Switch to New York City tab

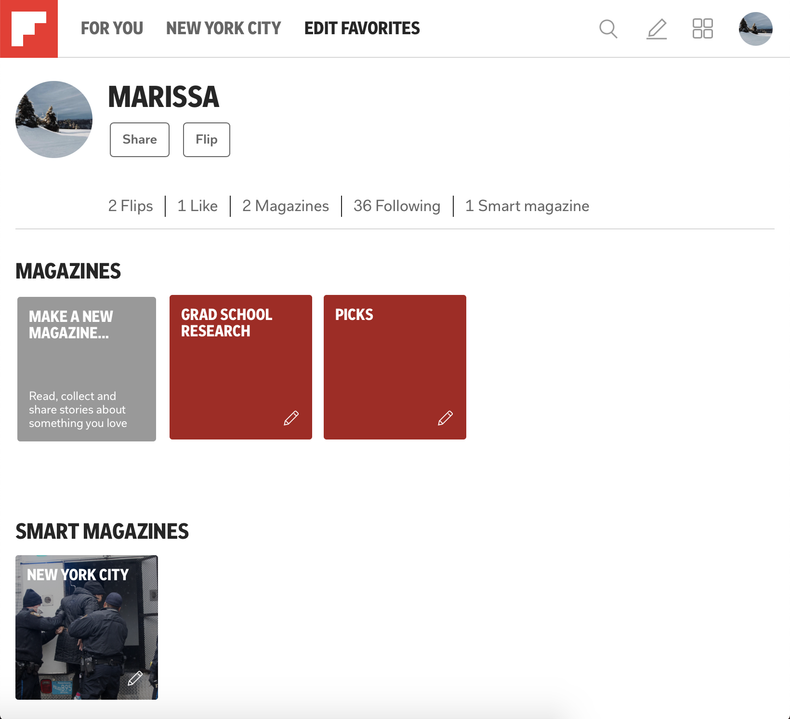(x=223, y=29)
